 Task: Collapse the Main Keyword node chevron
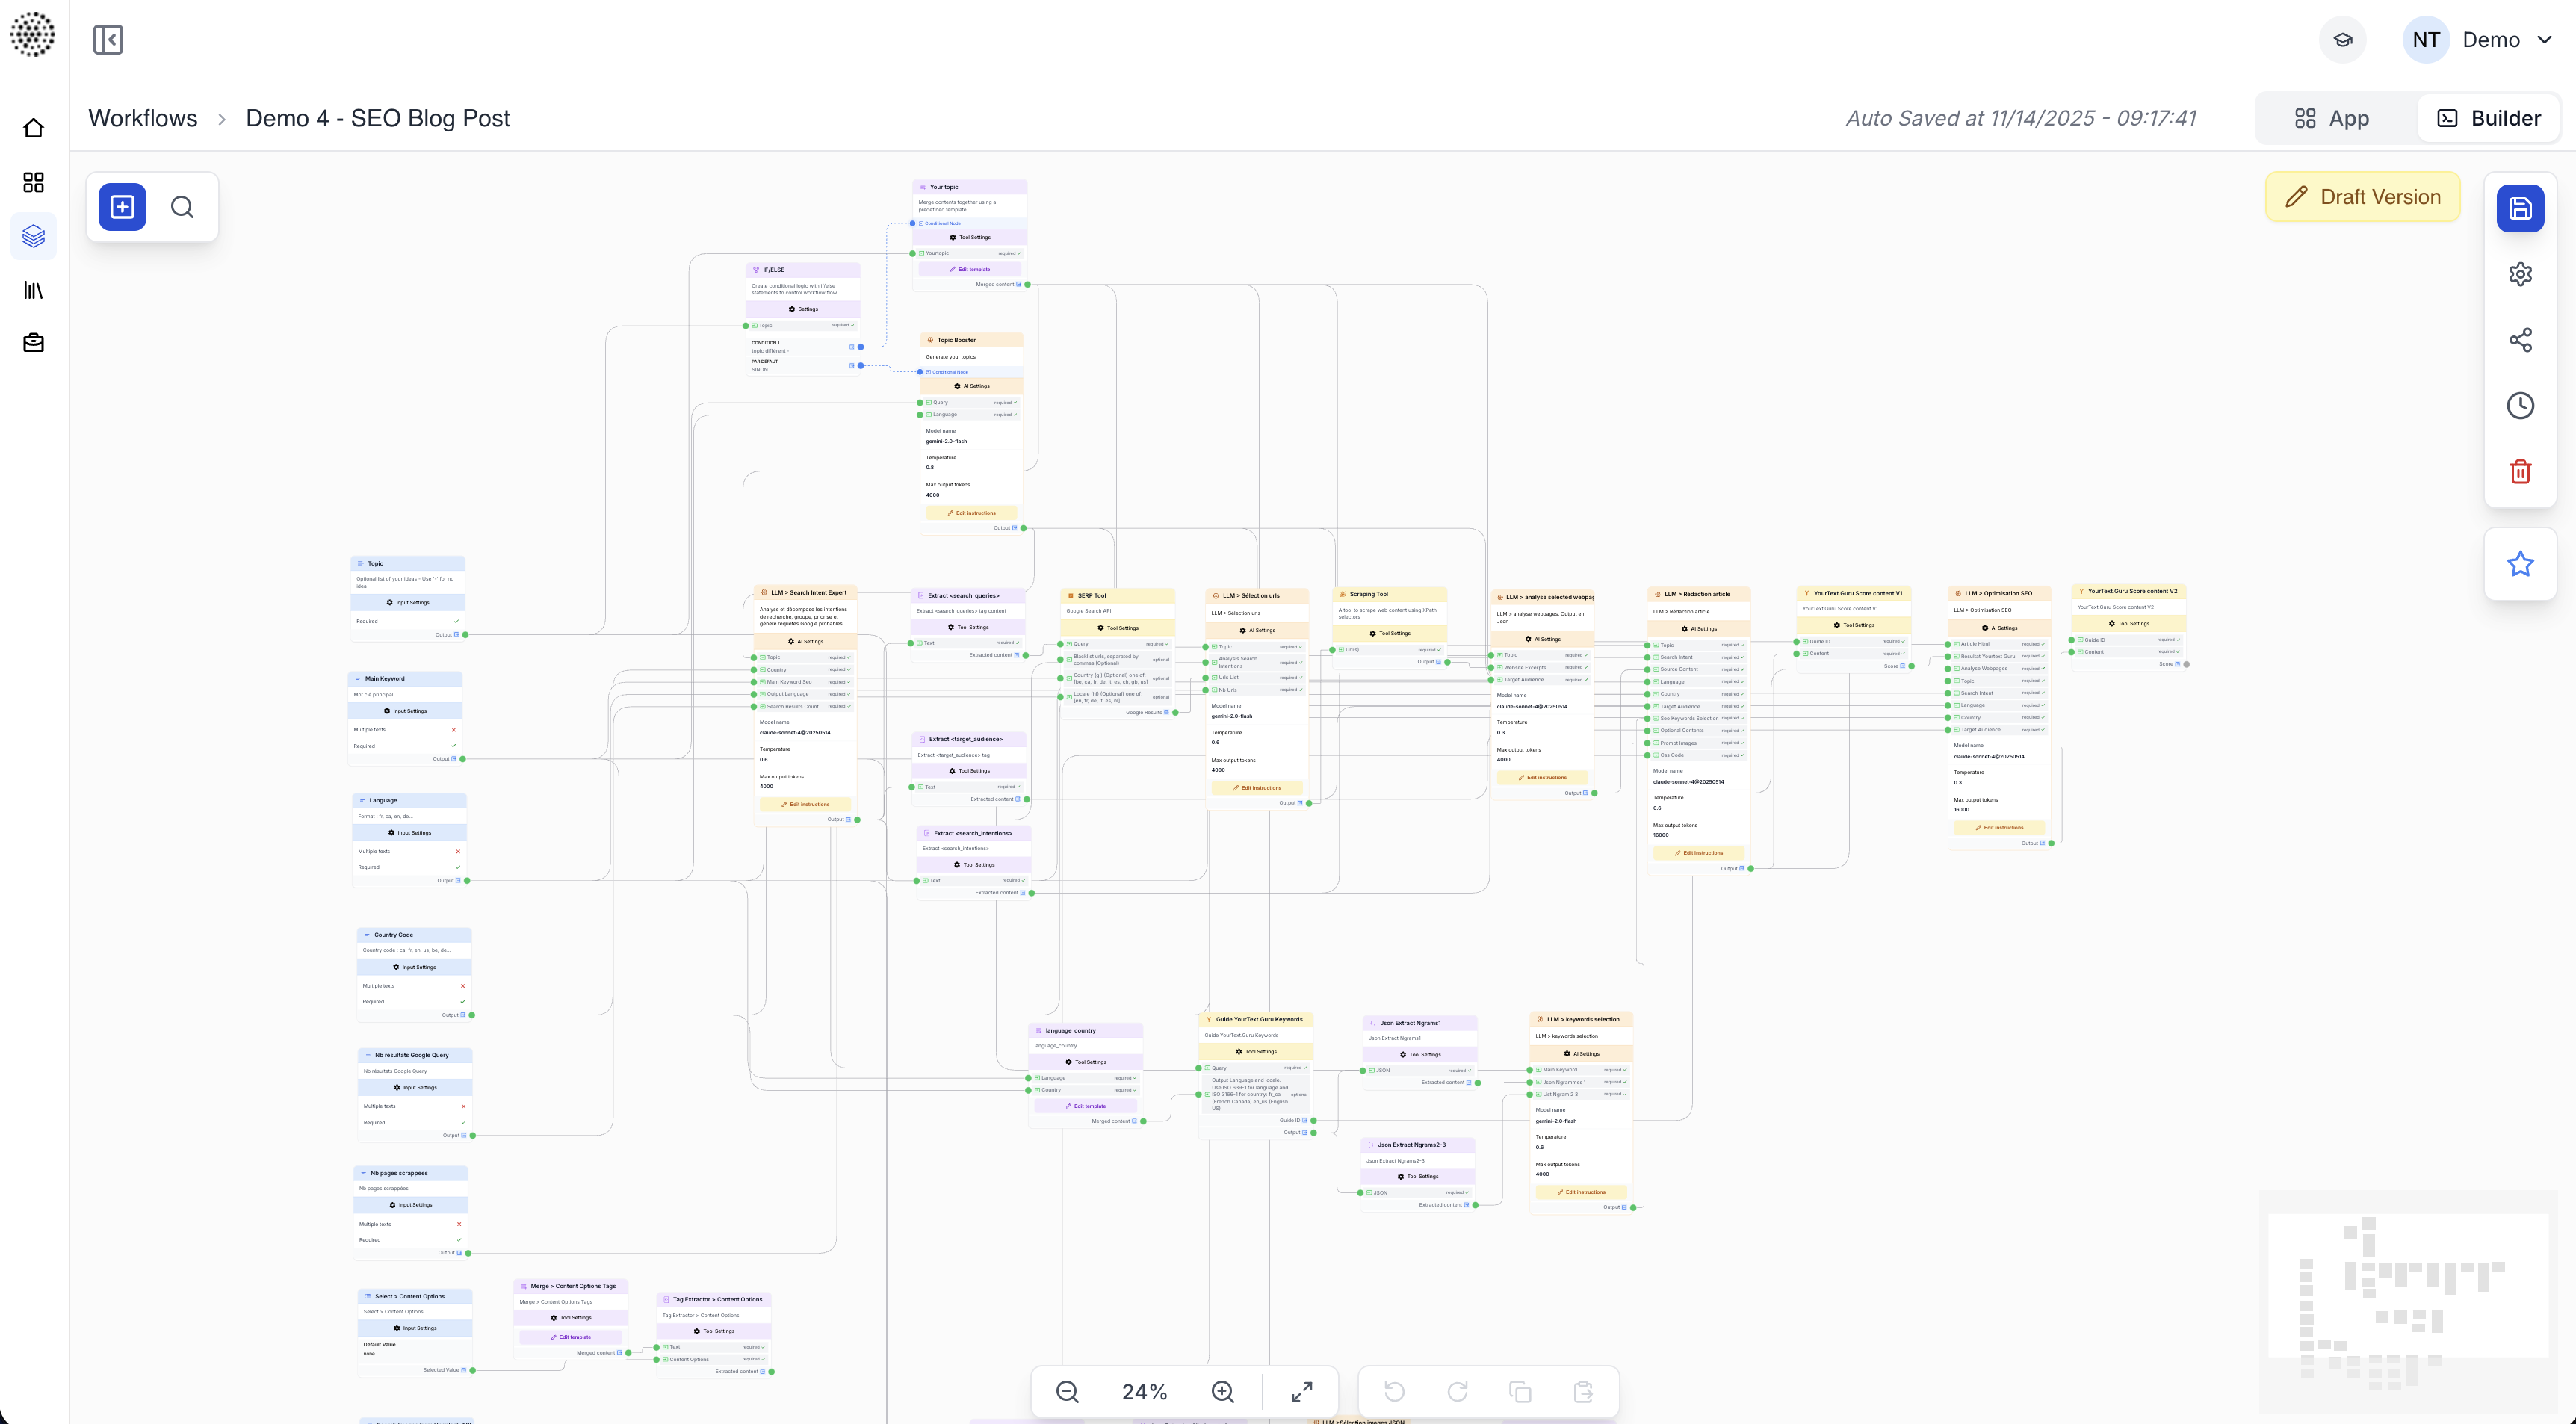(x=358, y=679)
